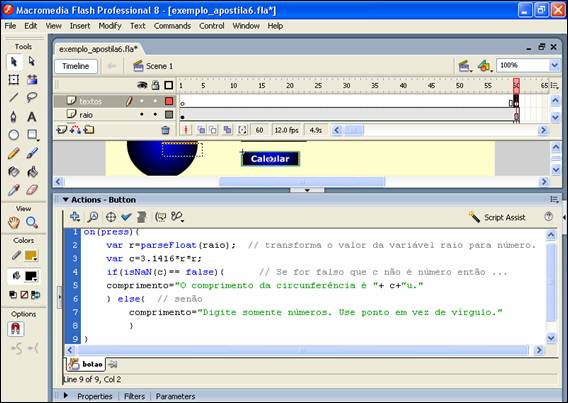Click the pin script icon beside botao
Screen dimensions: 568x403
point(113,365)
